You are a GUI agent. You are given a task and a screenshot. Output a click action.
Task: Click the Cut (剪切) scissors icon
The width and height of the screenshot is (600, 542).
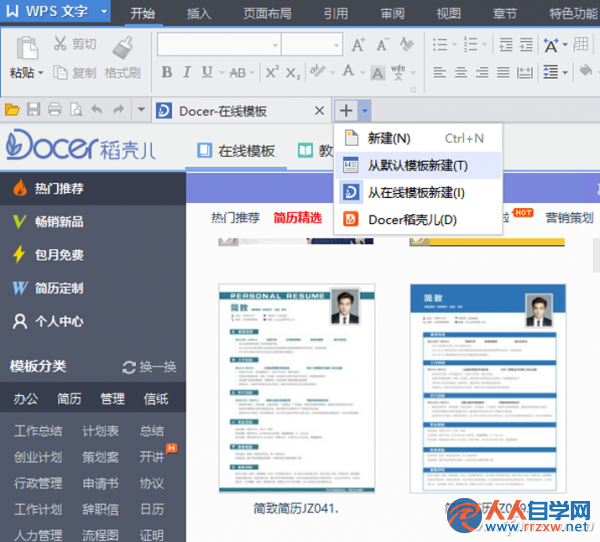tap(60, 43)
